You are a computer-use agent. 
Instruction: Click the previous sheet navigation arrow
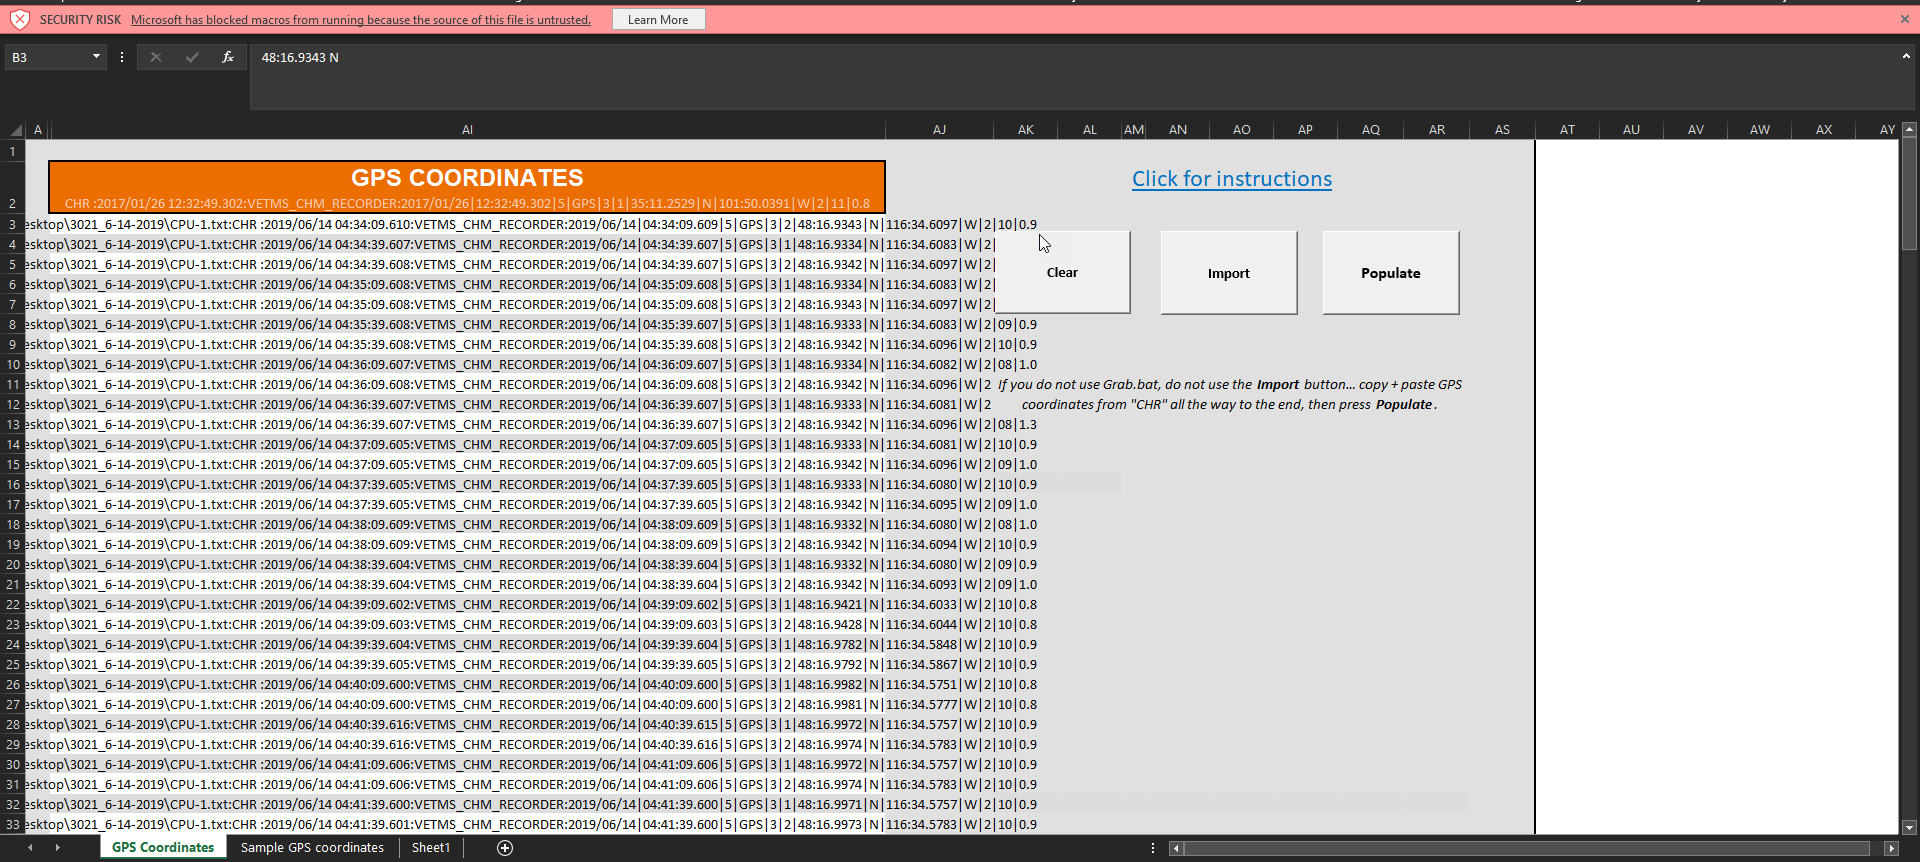pos(30,847)
